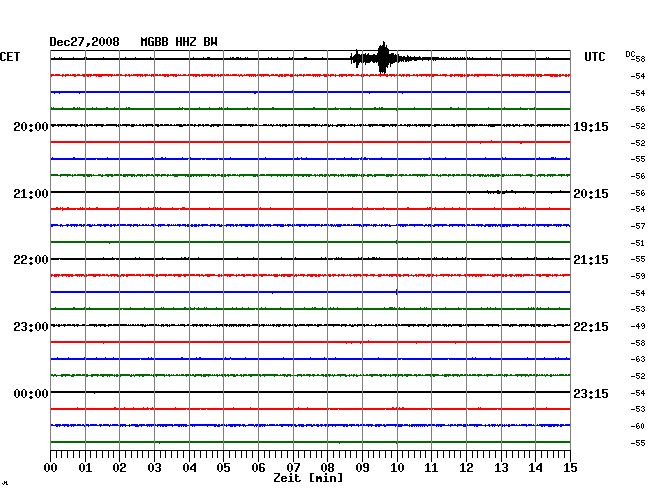Click minute axis label 05
This screenshot has width=650, height=494.
tap(223, 468)
